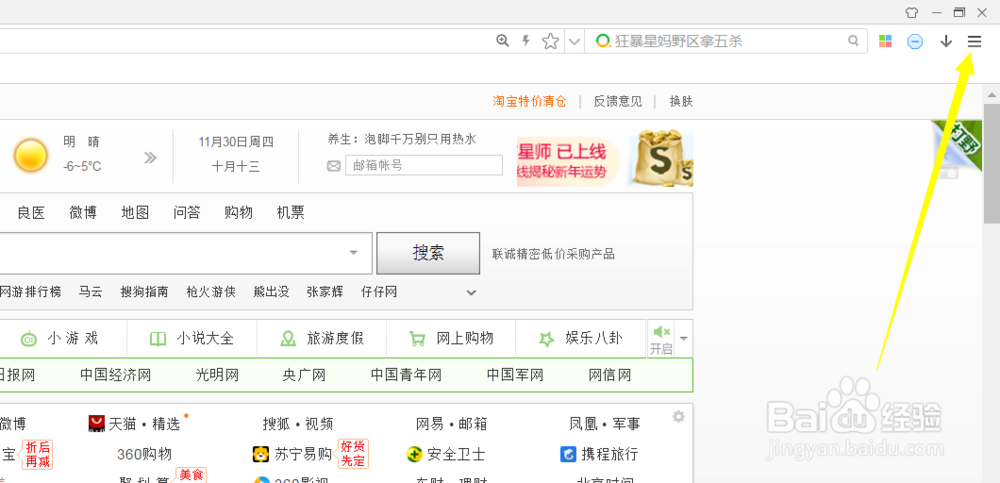This screenshot has height=483, width=1000.
Task: Open 网易·邮箱 link
Action: click(452, 424)
